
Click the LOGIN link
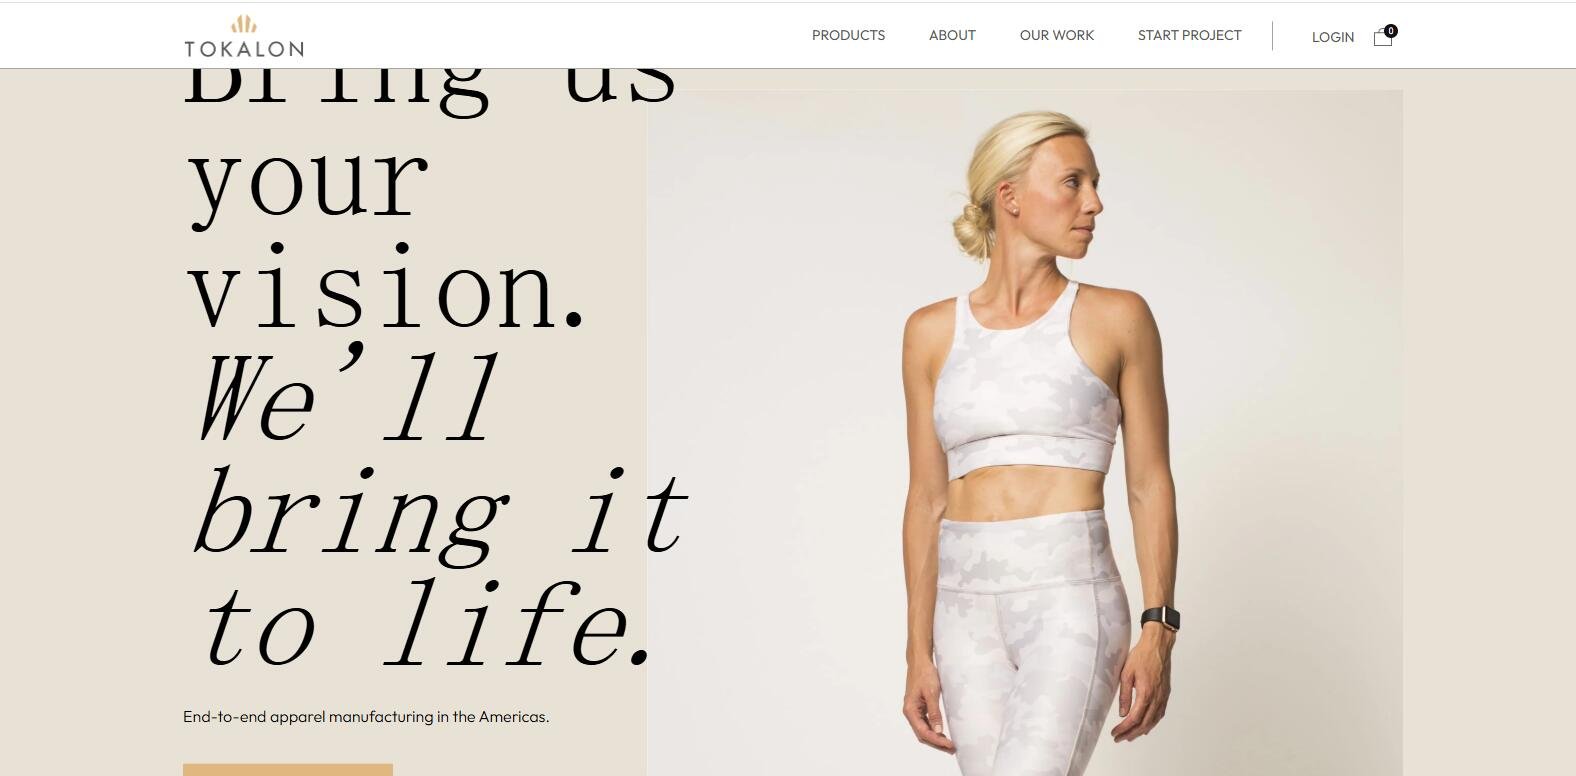(x=1333, y=37)
